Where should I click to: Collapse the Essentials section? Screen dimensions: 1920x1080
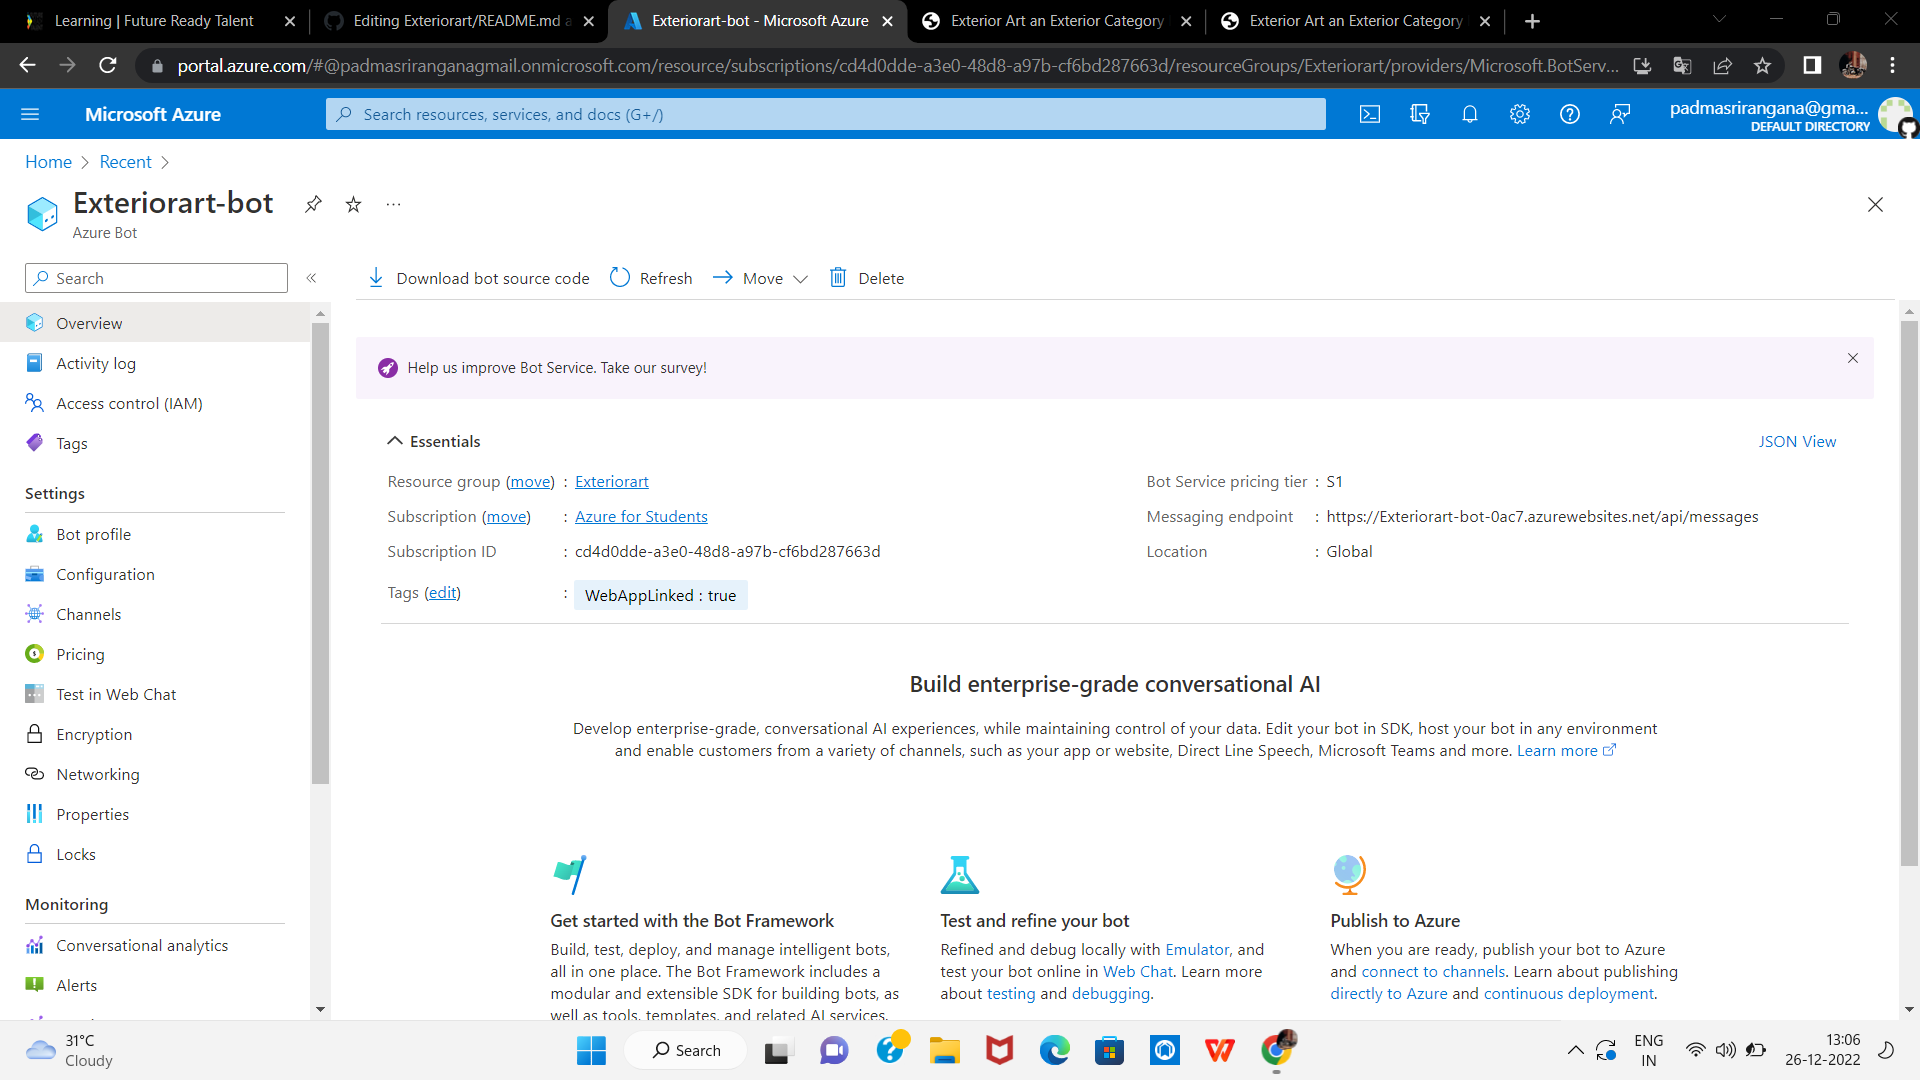[395, 441]
